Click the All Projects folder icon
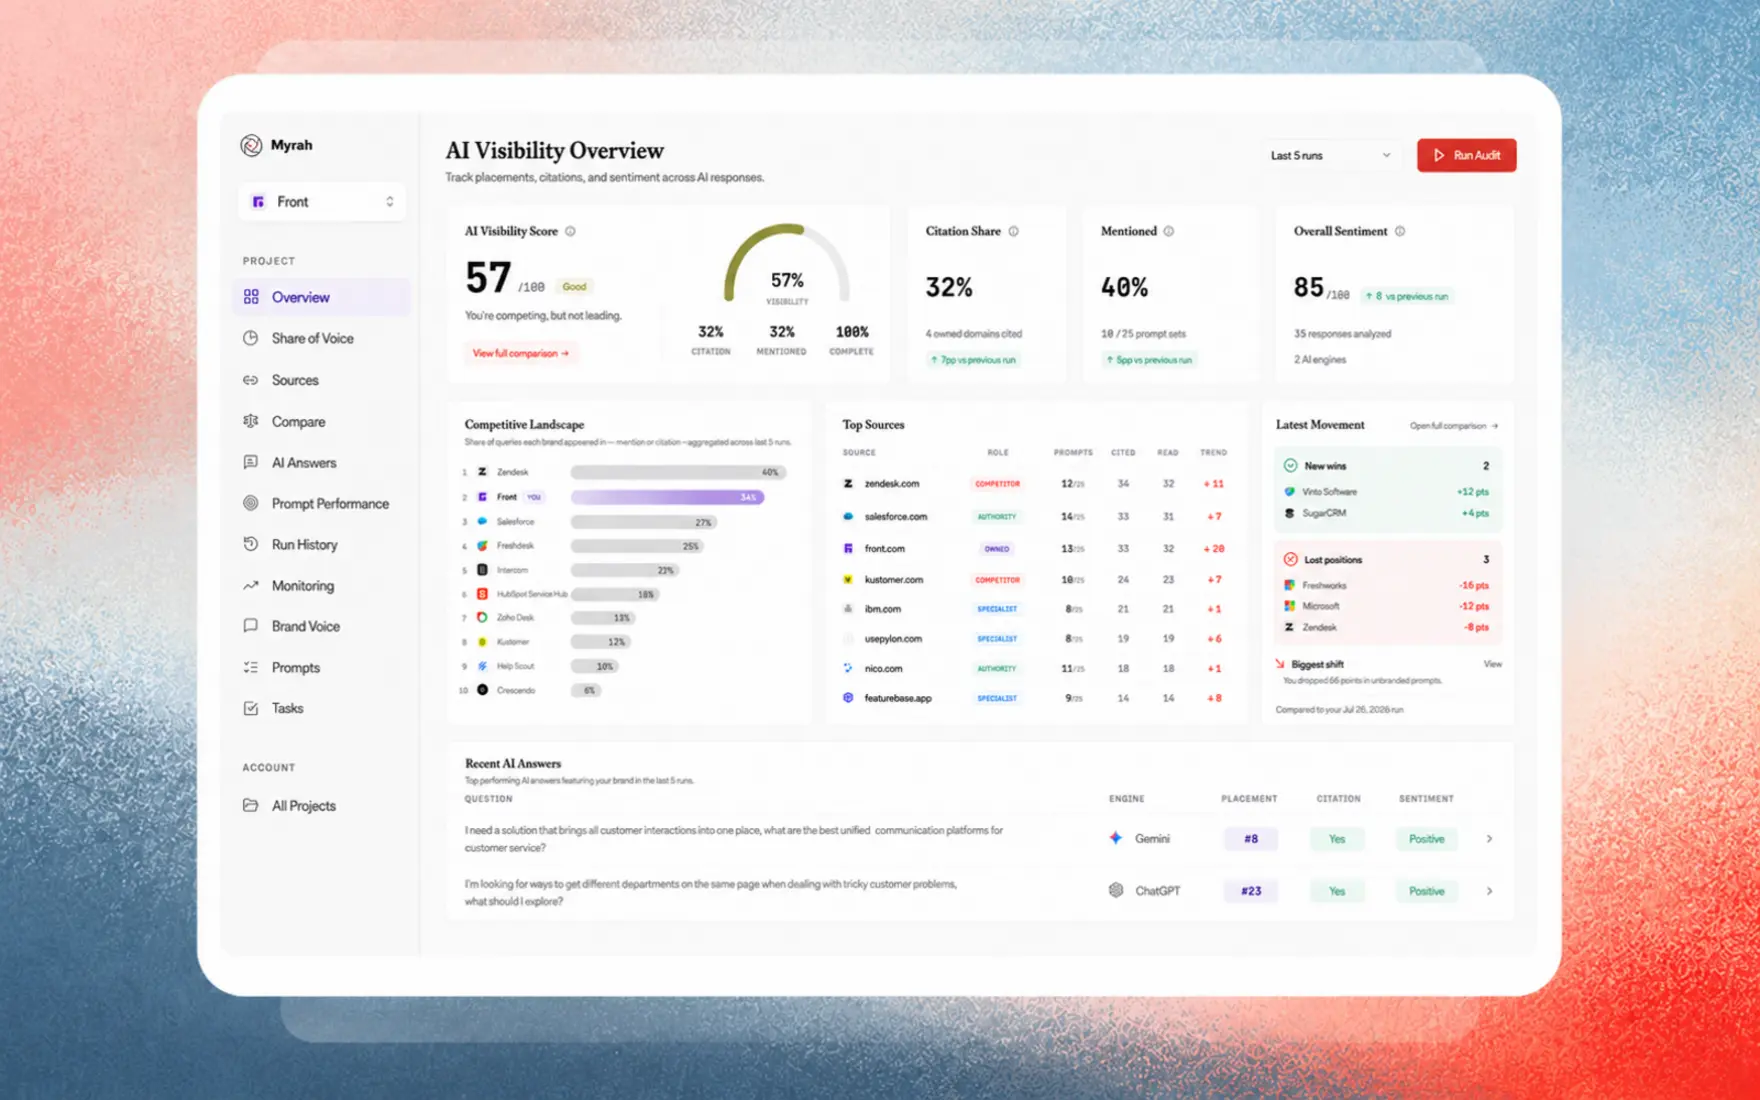The height and width of the screenshot is (1100, 1760). click(250, 805)
